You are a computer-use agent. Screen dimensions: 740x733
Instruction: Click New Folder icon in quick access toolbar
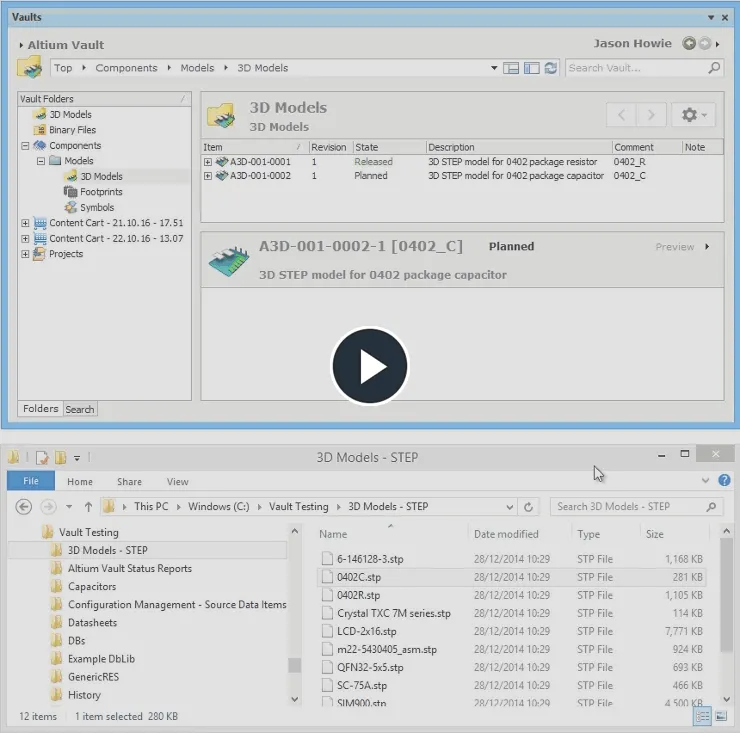point(60,457)
